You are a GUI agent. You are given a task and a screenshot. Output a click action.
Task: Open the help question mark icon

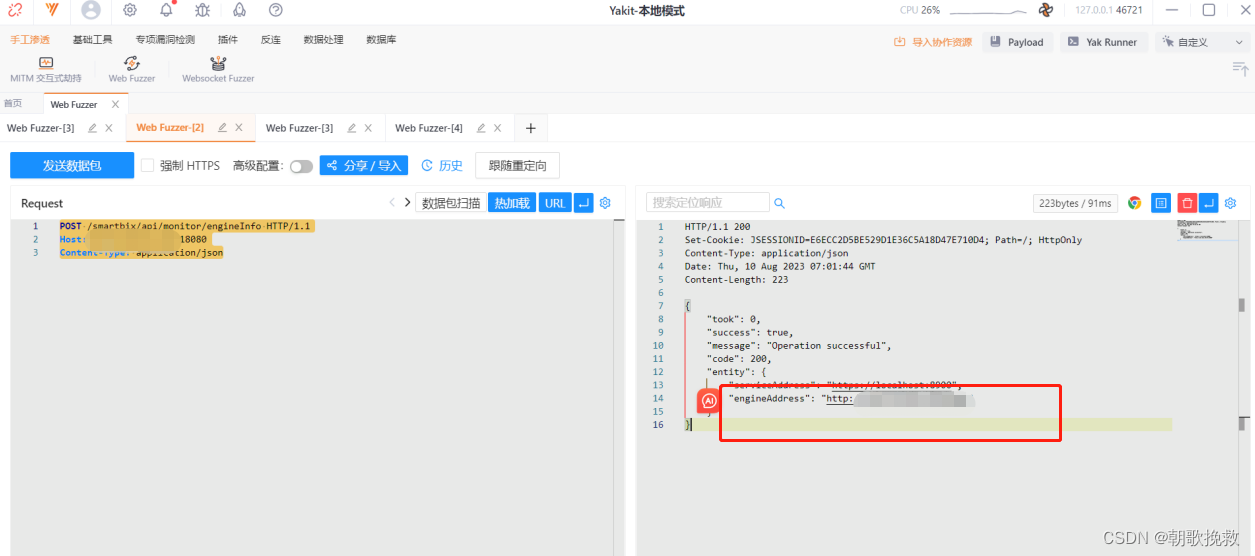(x=276, y=10)
